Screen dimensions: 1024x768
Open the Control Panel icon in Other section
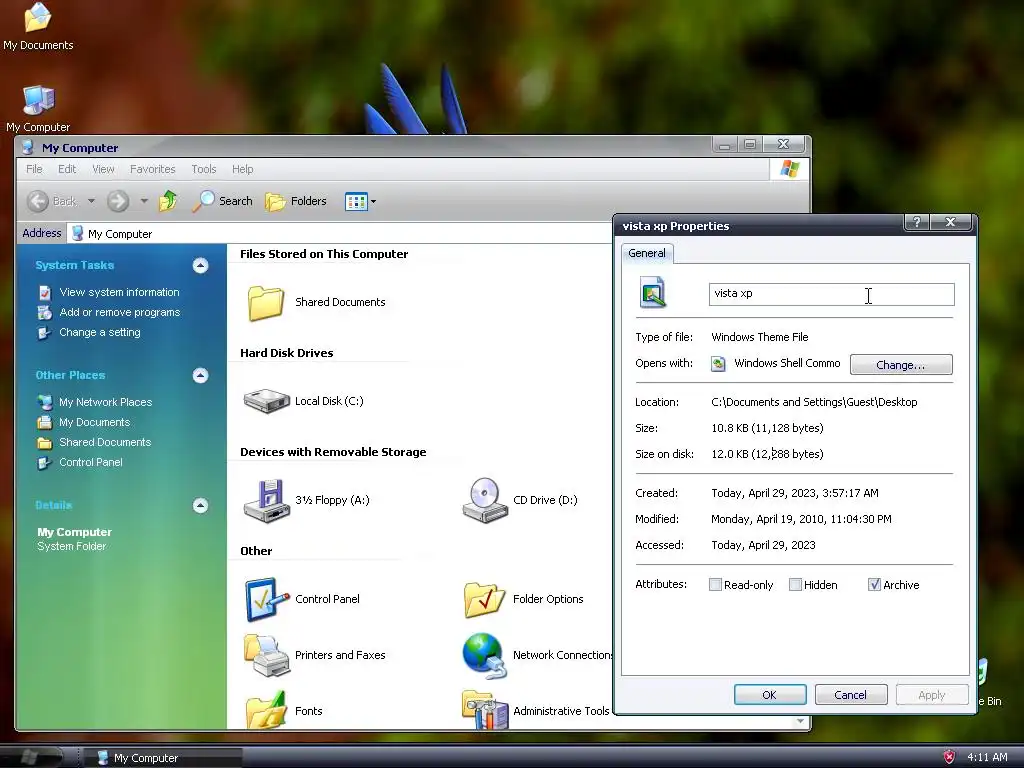click(x=266, y=599)
